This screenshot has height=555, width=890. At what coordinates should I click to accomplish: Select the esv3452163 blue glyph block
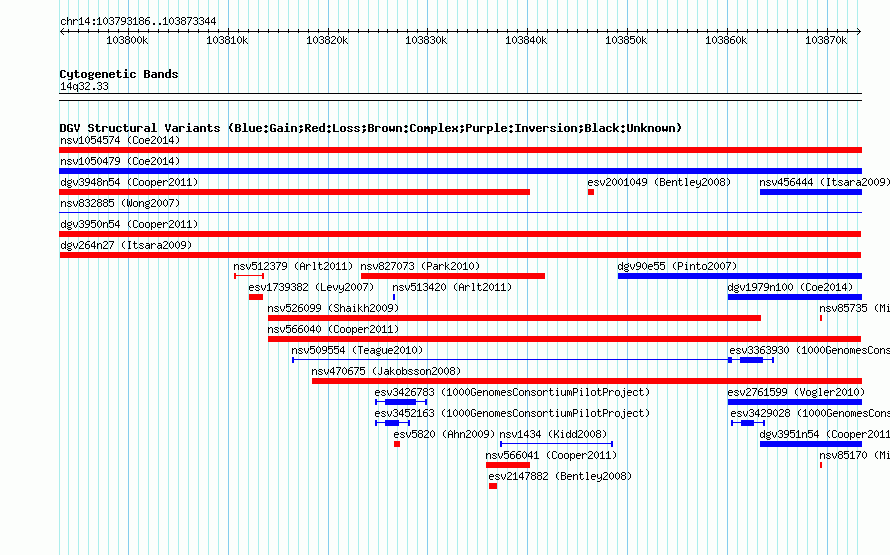click(x=392, y=423)
